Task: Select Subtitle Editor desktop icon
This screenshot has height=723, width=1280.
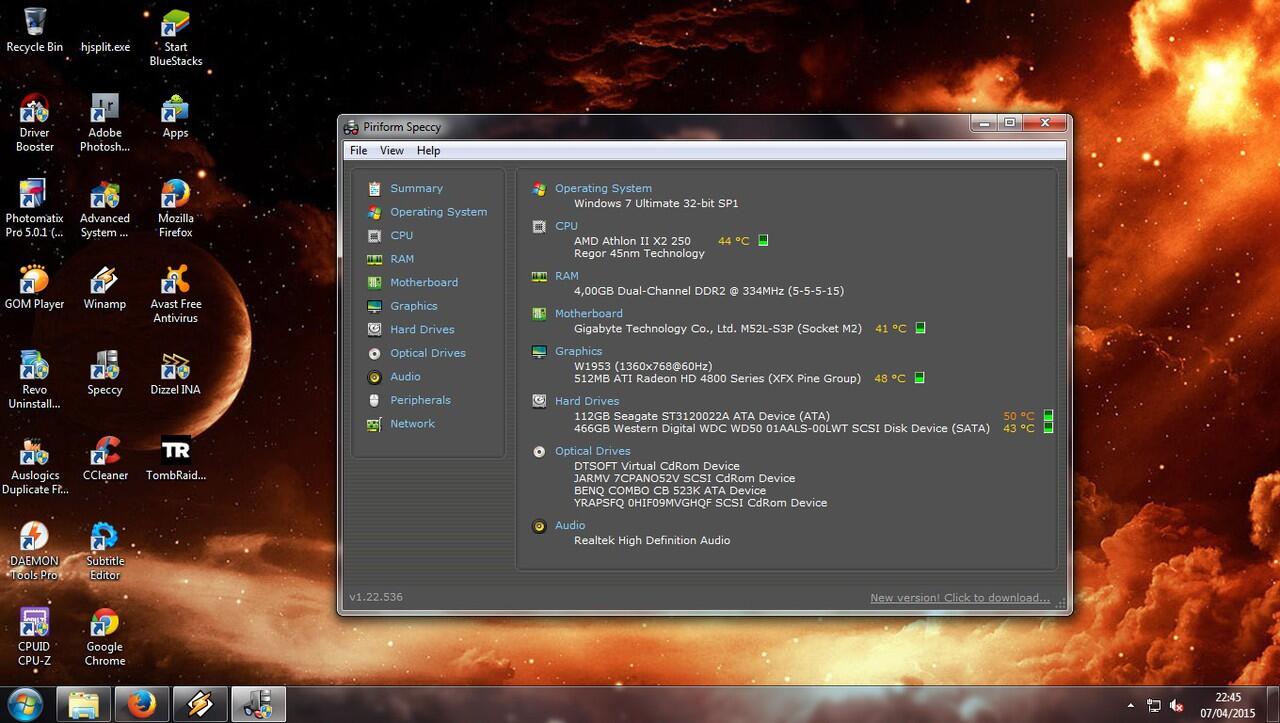Action: pos(105,551)
